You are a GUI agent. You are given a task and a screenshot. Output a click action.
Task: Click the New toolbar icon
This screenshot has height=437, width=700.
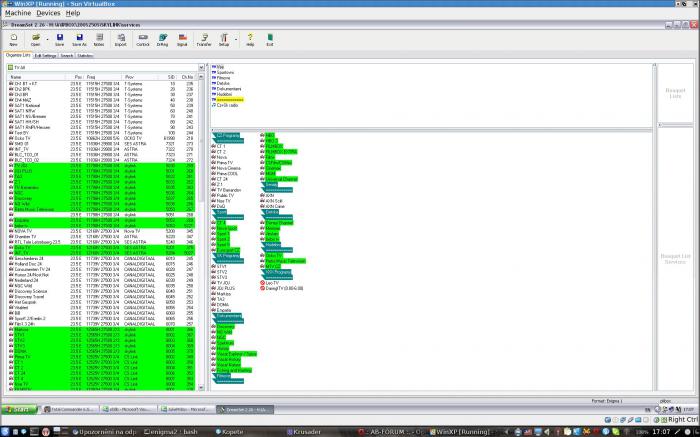[13, 40]
